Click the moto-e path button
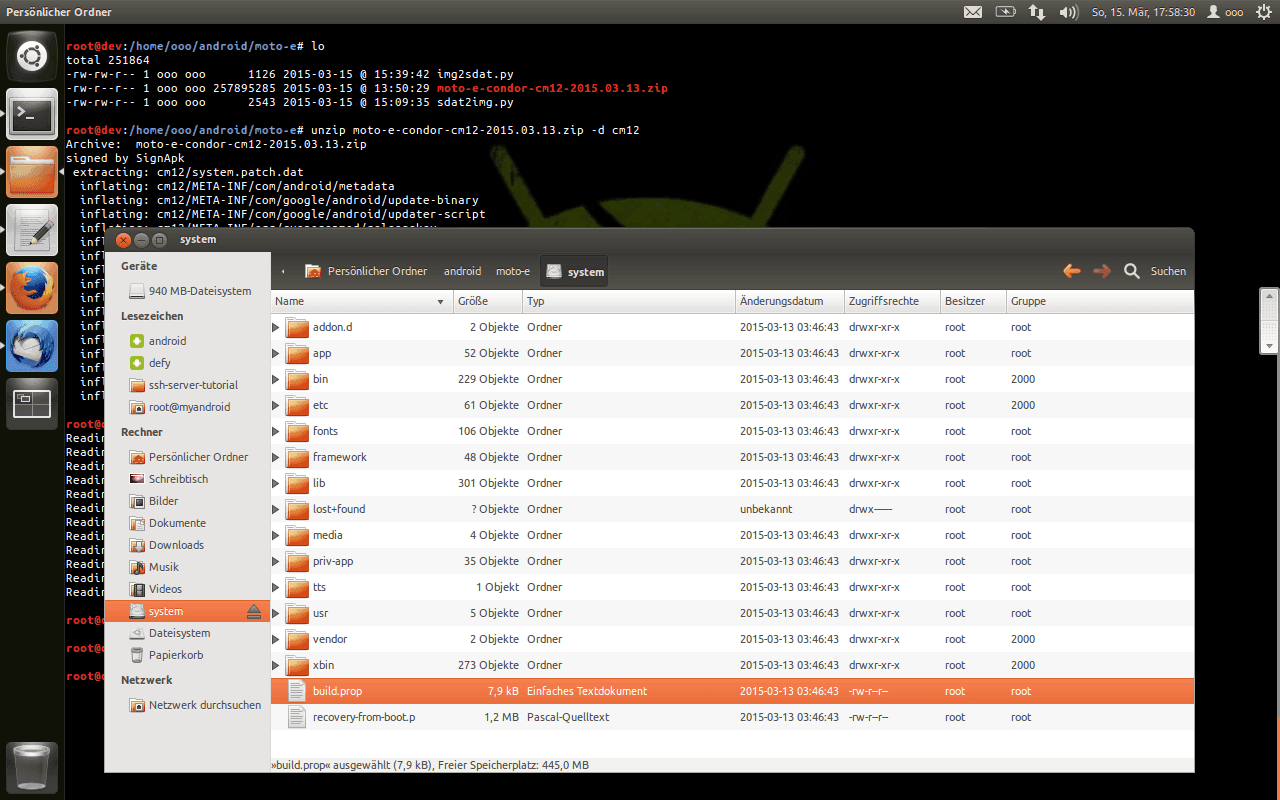Image resolution: width=1280 pixels, height=800 pixels. 513,271
